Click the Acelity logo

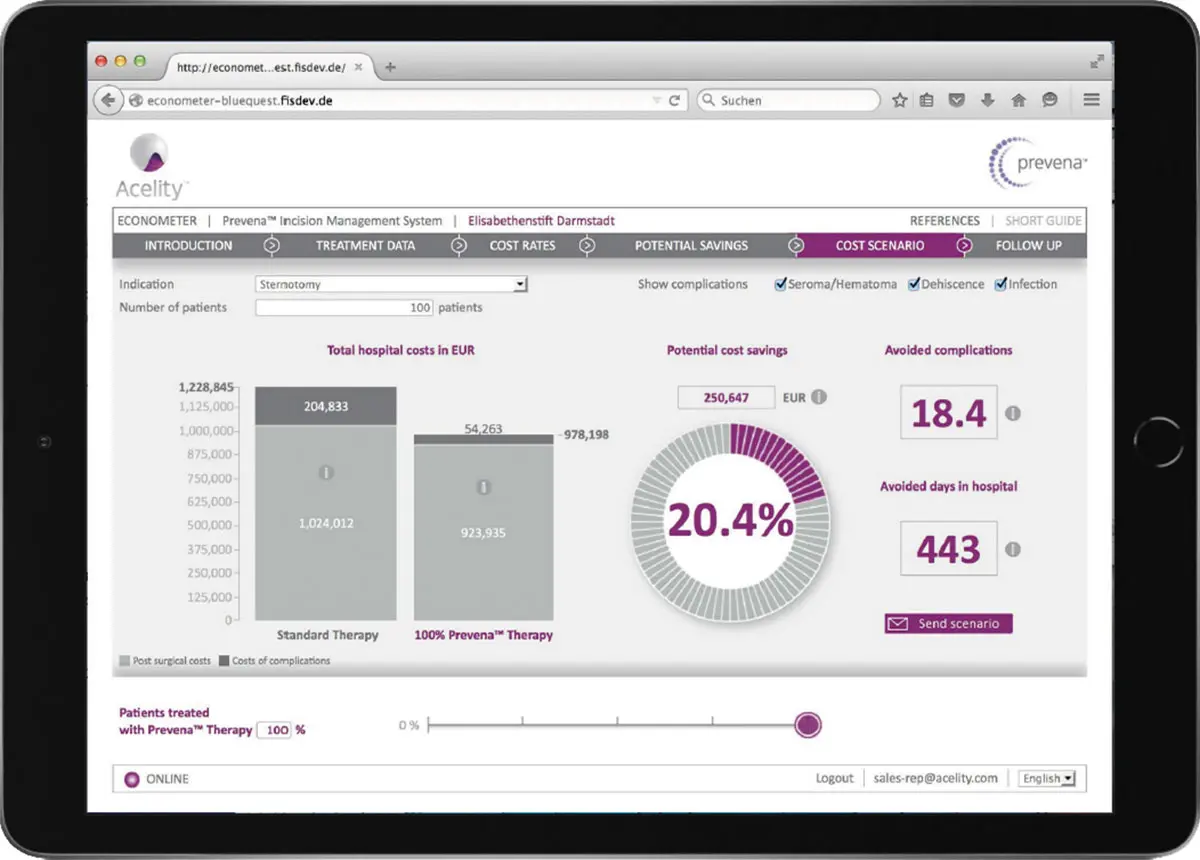pos(150,168)
